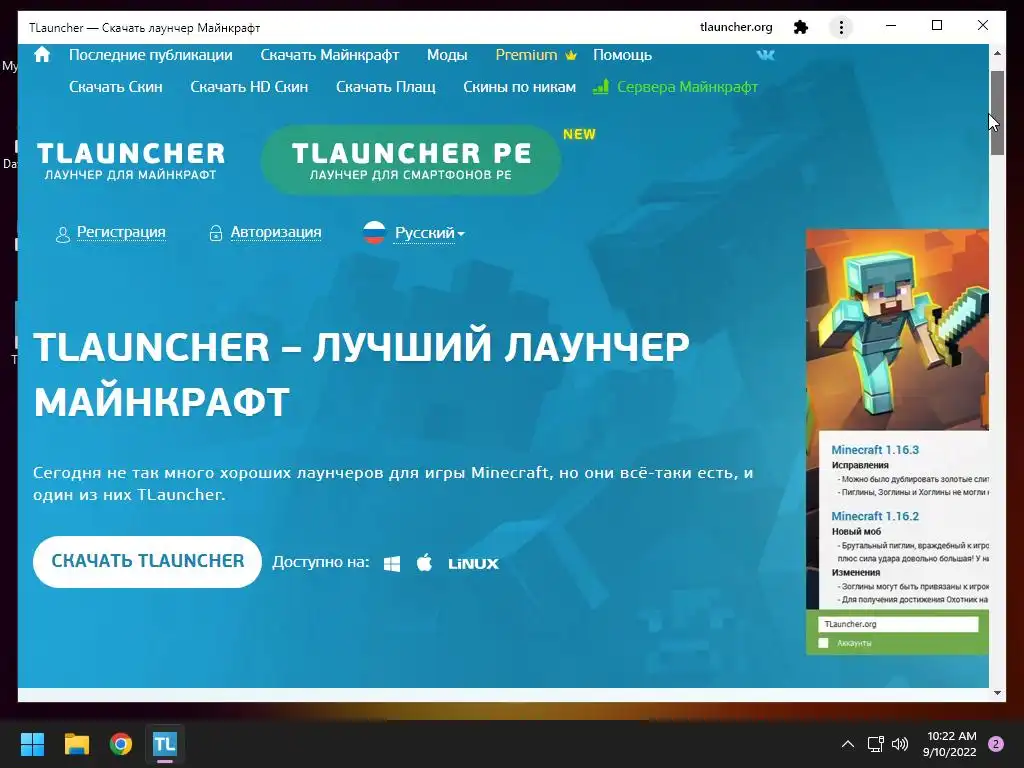Click the TLauncher logo
The height and width of the screenshot is (768, 1024).
click(131, 161)
